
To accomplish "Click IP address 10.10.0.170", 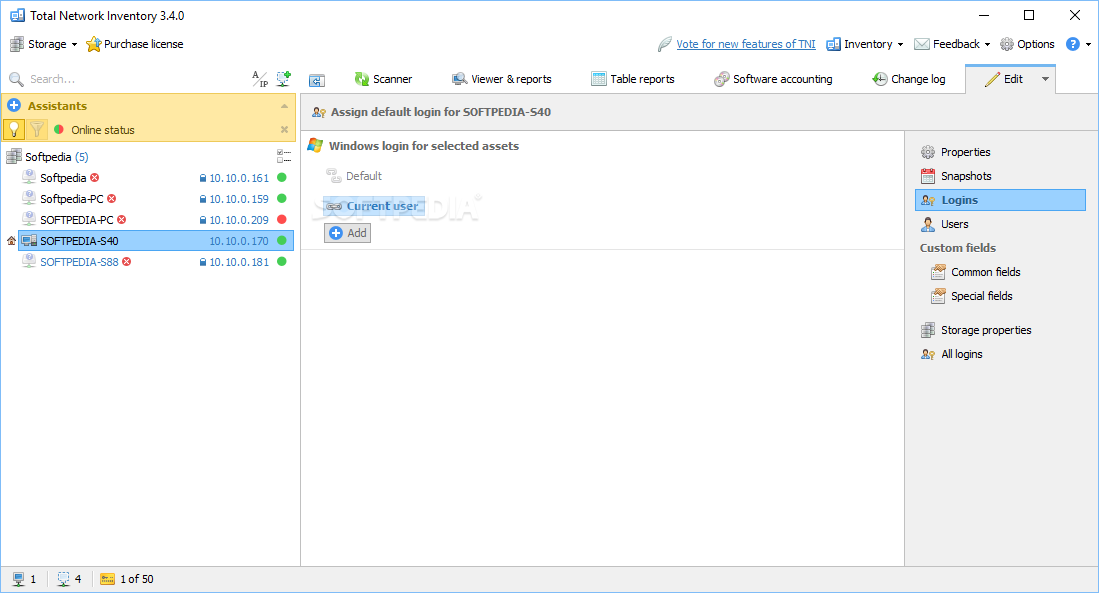I will 239,241.
